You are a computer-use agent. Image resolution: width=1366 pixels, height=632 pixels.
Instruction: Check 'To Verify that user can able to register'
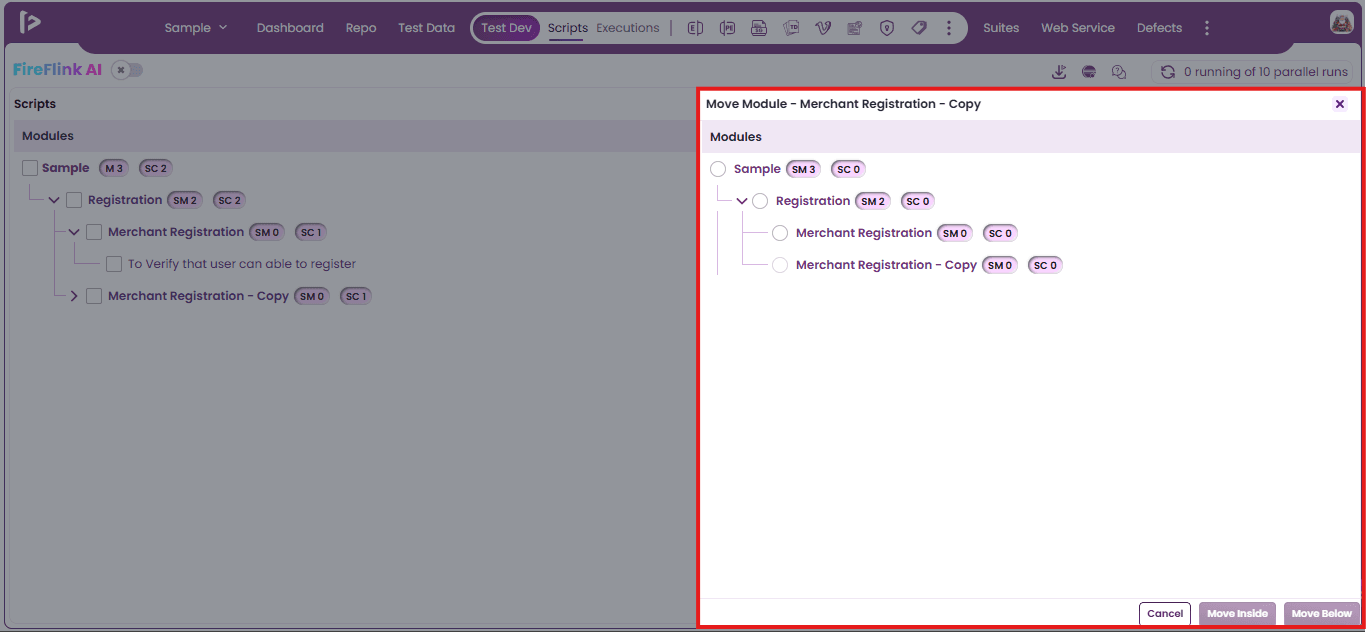pyautogui.click(x=114, y=264)
